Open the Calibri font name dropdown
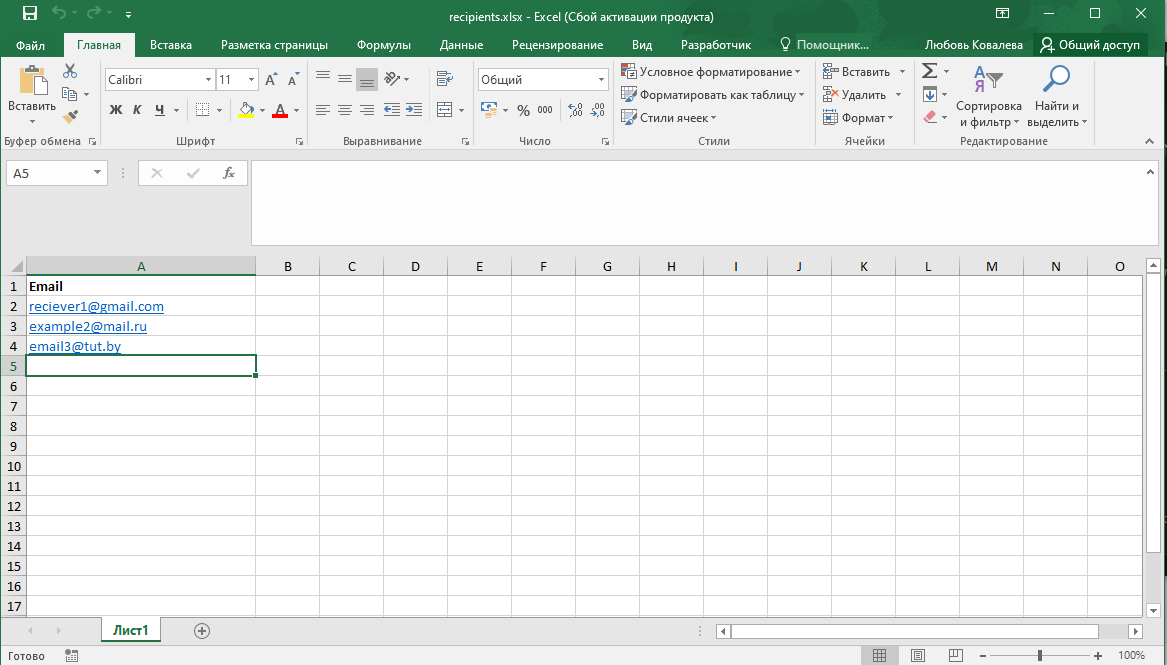Viewport: 1167px width, 665px height. (x=208, y=80)
